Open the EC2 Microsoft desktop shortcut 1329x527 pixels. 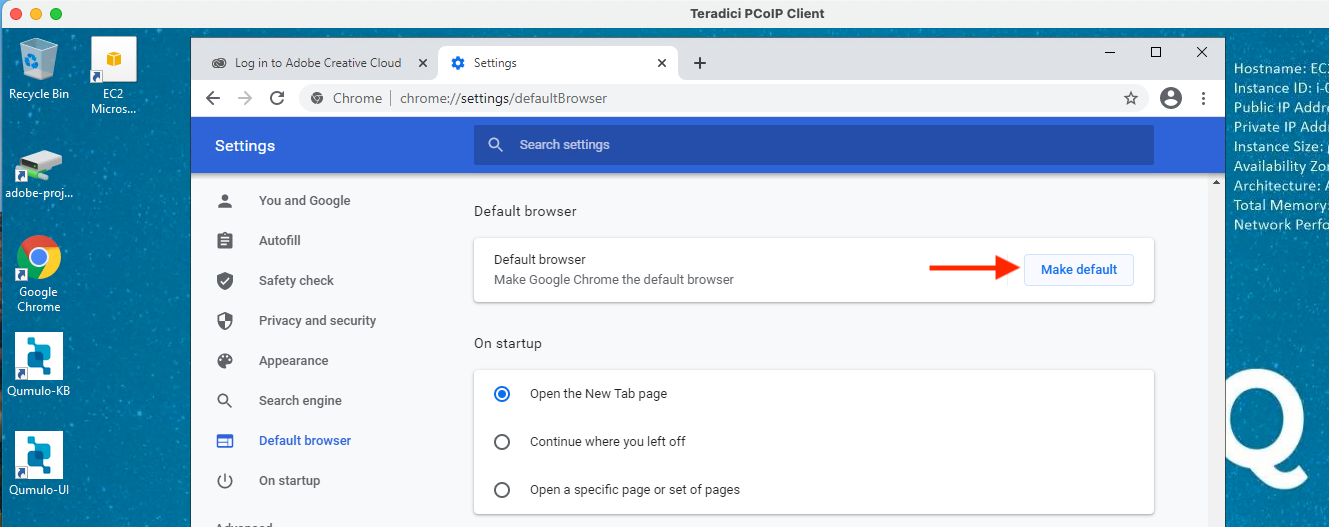tap(113, 76)
